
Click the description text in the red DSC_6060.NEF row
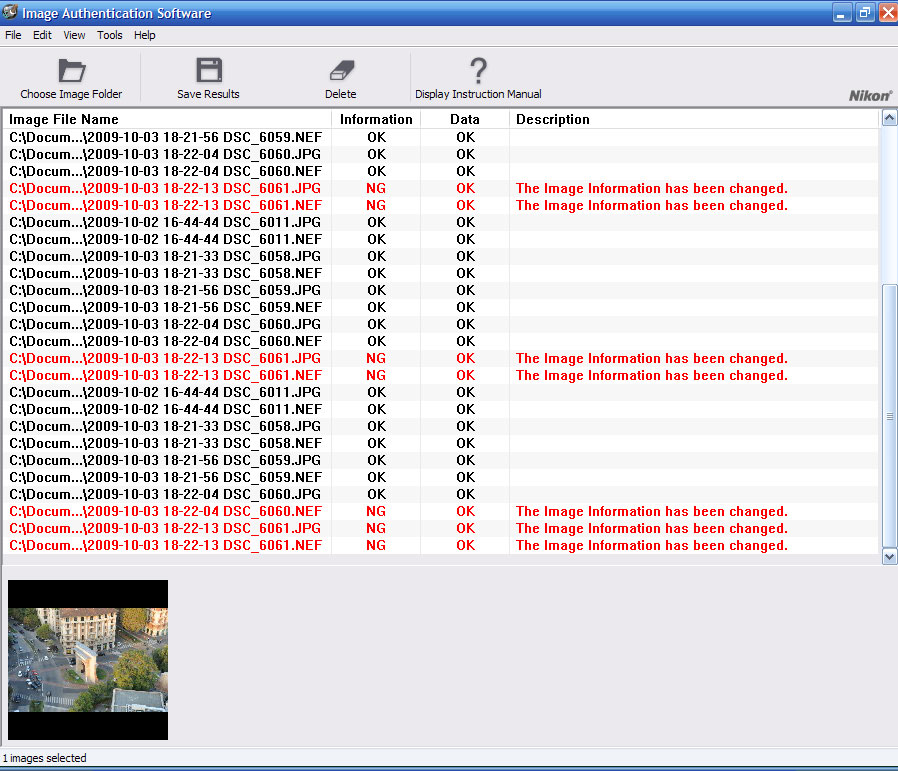(652, 511)
